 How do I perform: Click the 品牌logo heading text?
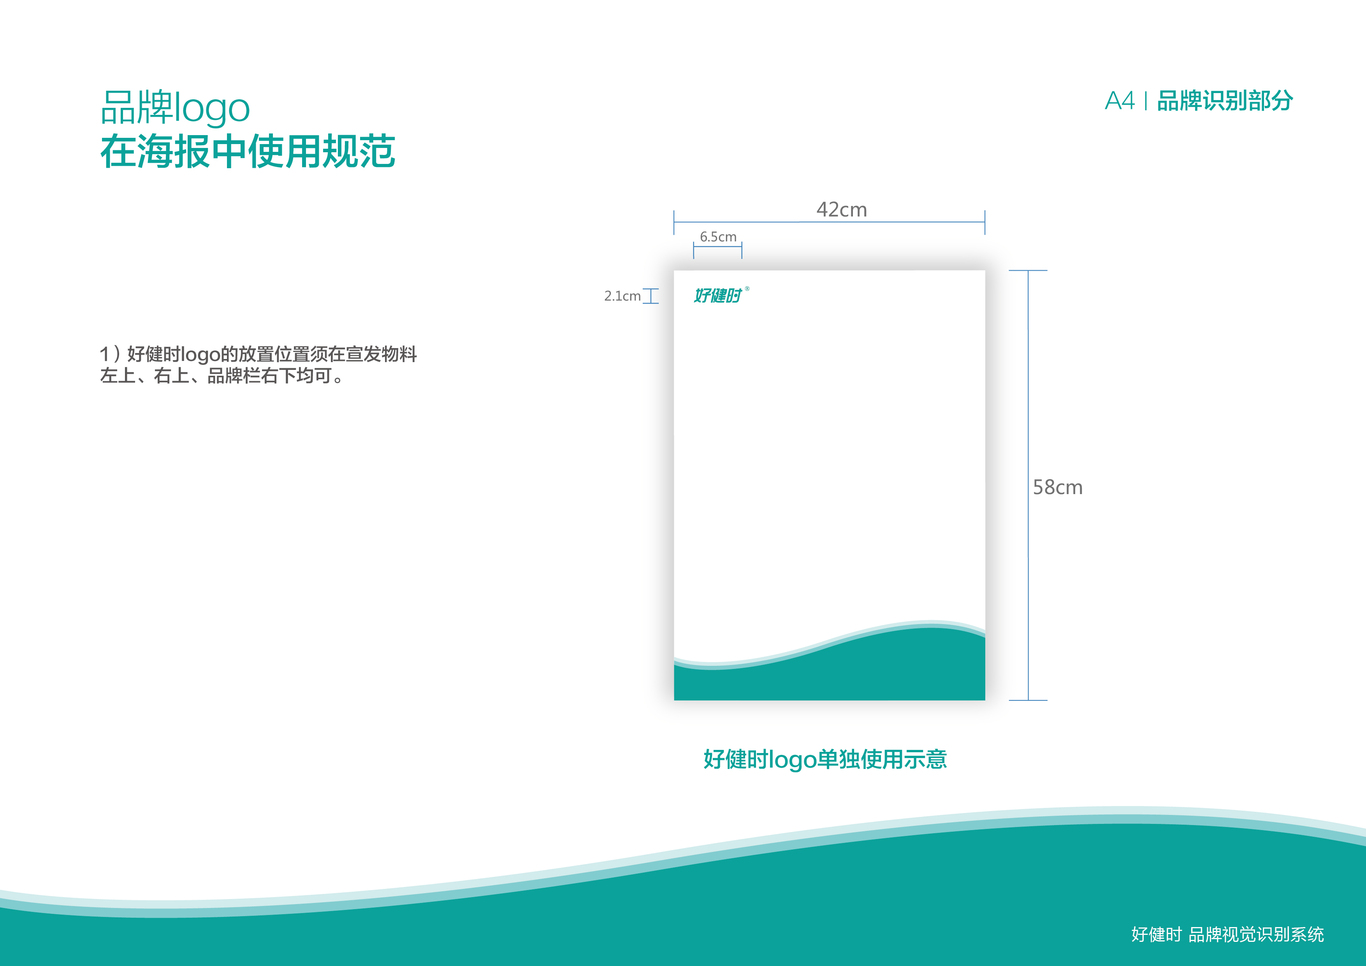click(175, 108)
